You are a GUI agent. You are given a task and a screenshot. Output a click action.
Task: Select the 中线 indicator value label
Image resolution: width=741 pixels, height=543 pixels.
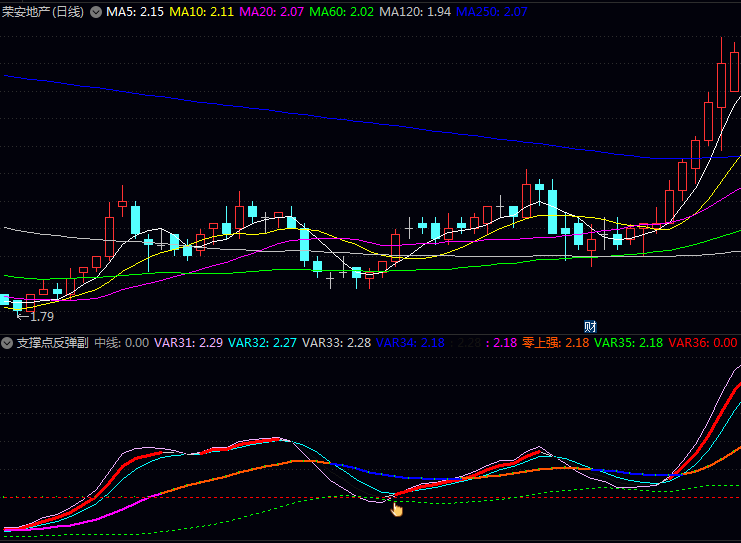coord(122,342)
